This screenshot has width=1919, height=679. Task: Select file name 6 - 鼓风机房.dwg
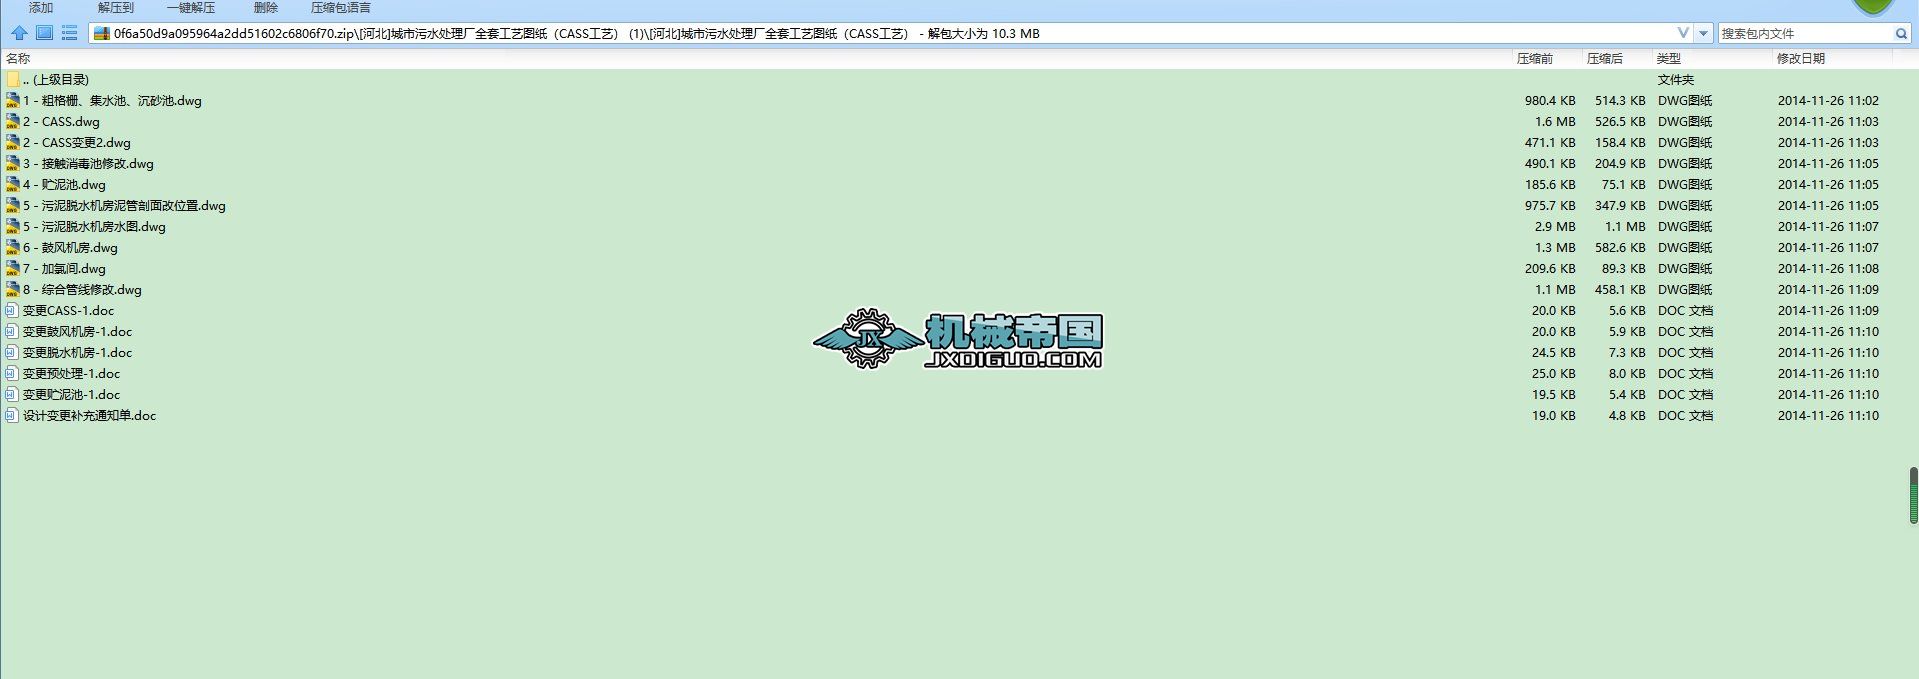[x=70, y=247]
